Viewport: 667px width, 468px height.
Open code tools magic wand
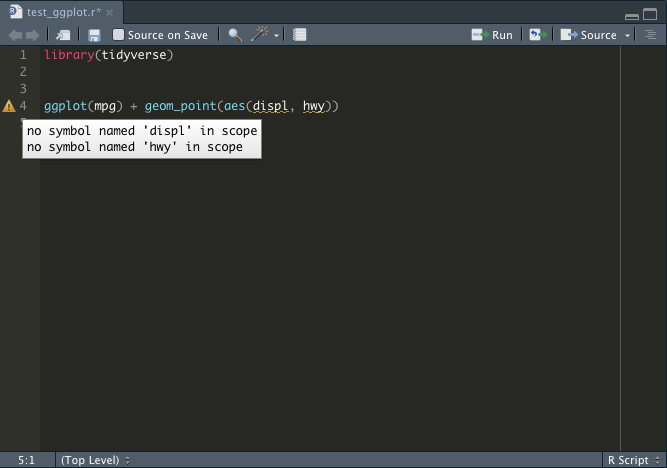259,34
